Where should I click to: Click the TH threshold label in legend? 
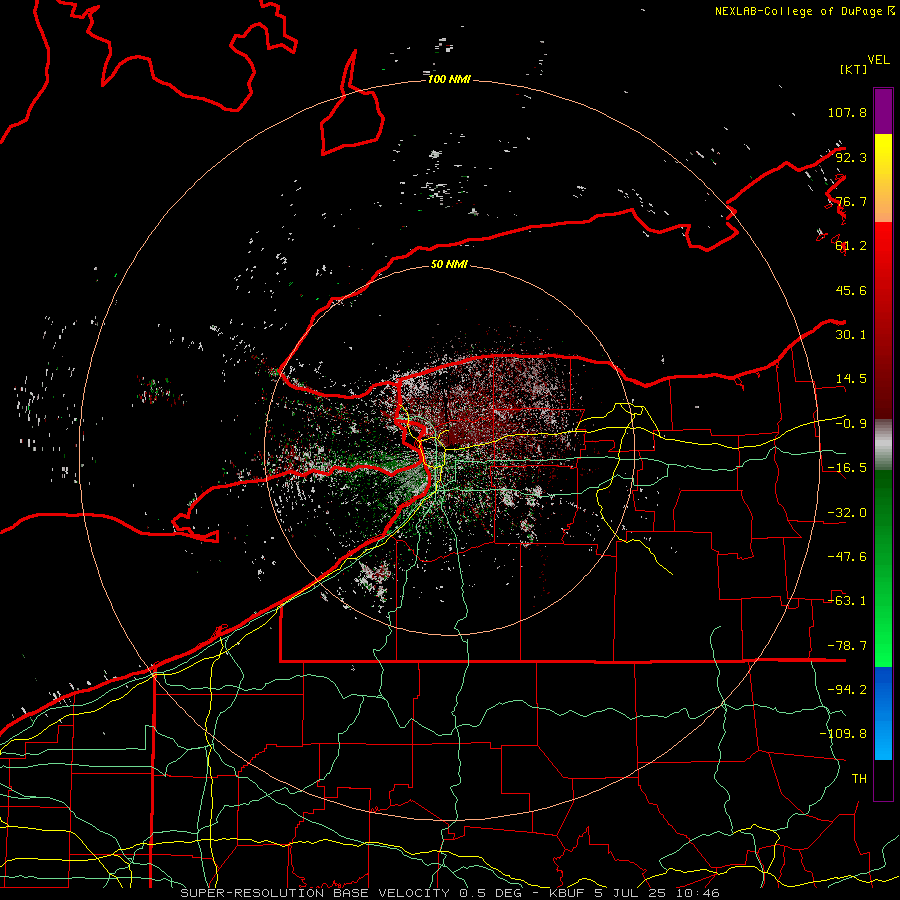point(859,778)
